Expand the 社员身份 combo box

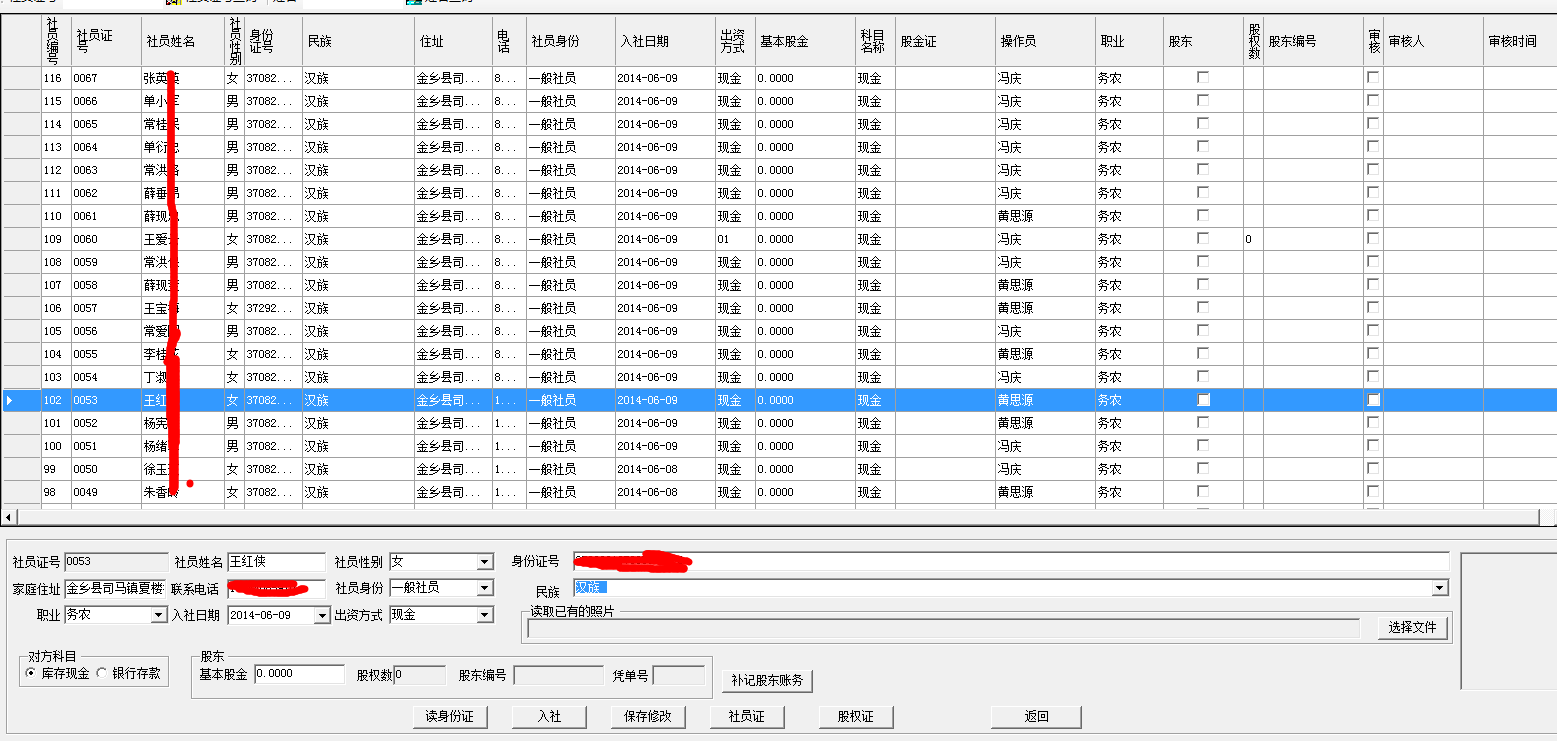(x=485, y=588)
